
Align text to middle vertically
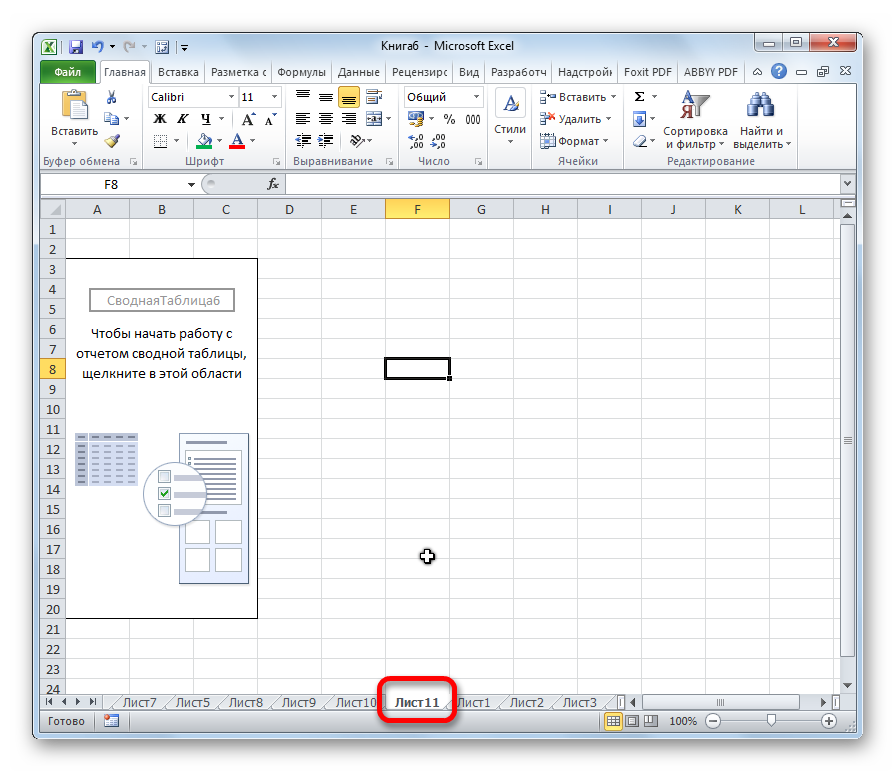pos(326,97)
